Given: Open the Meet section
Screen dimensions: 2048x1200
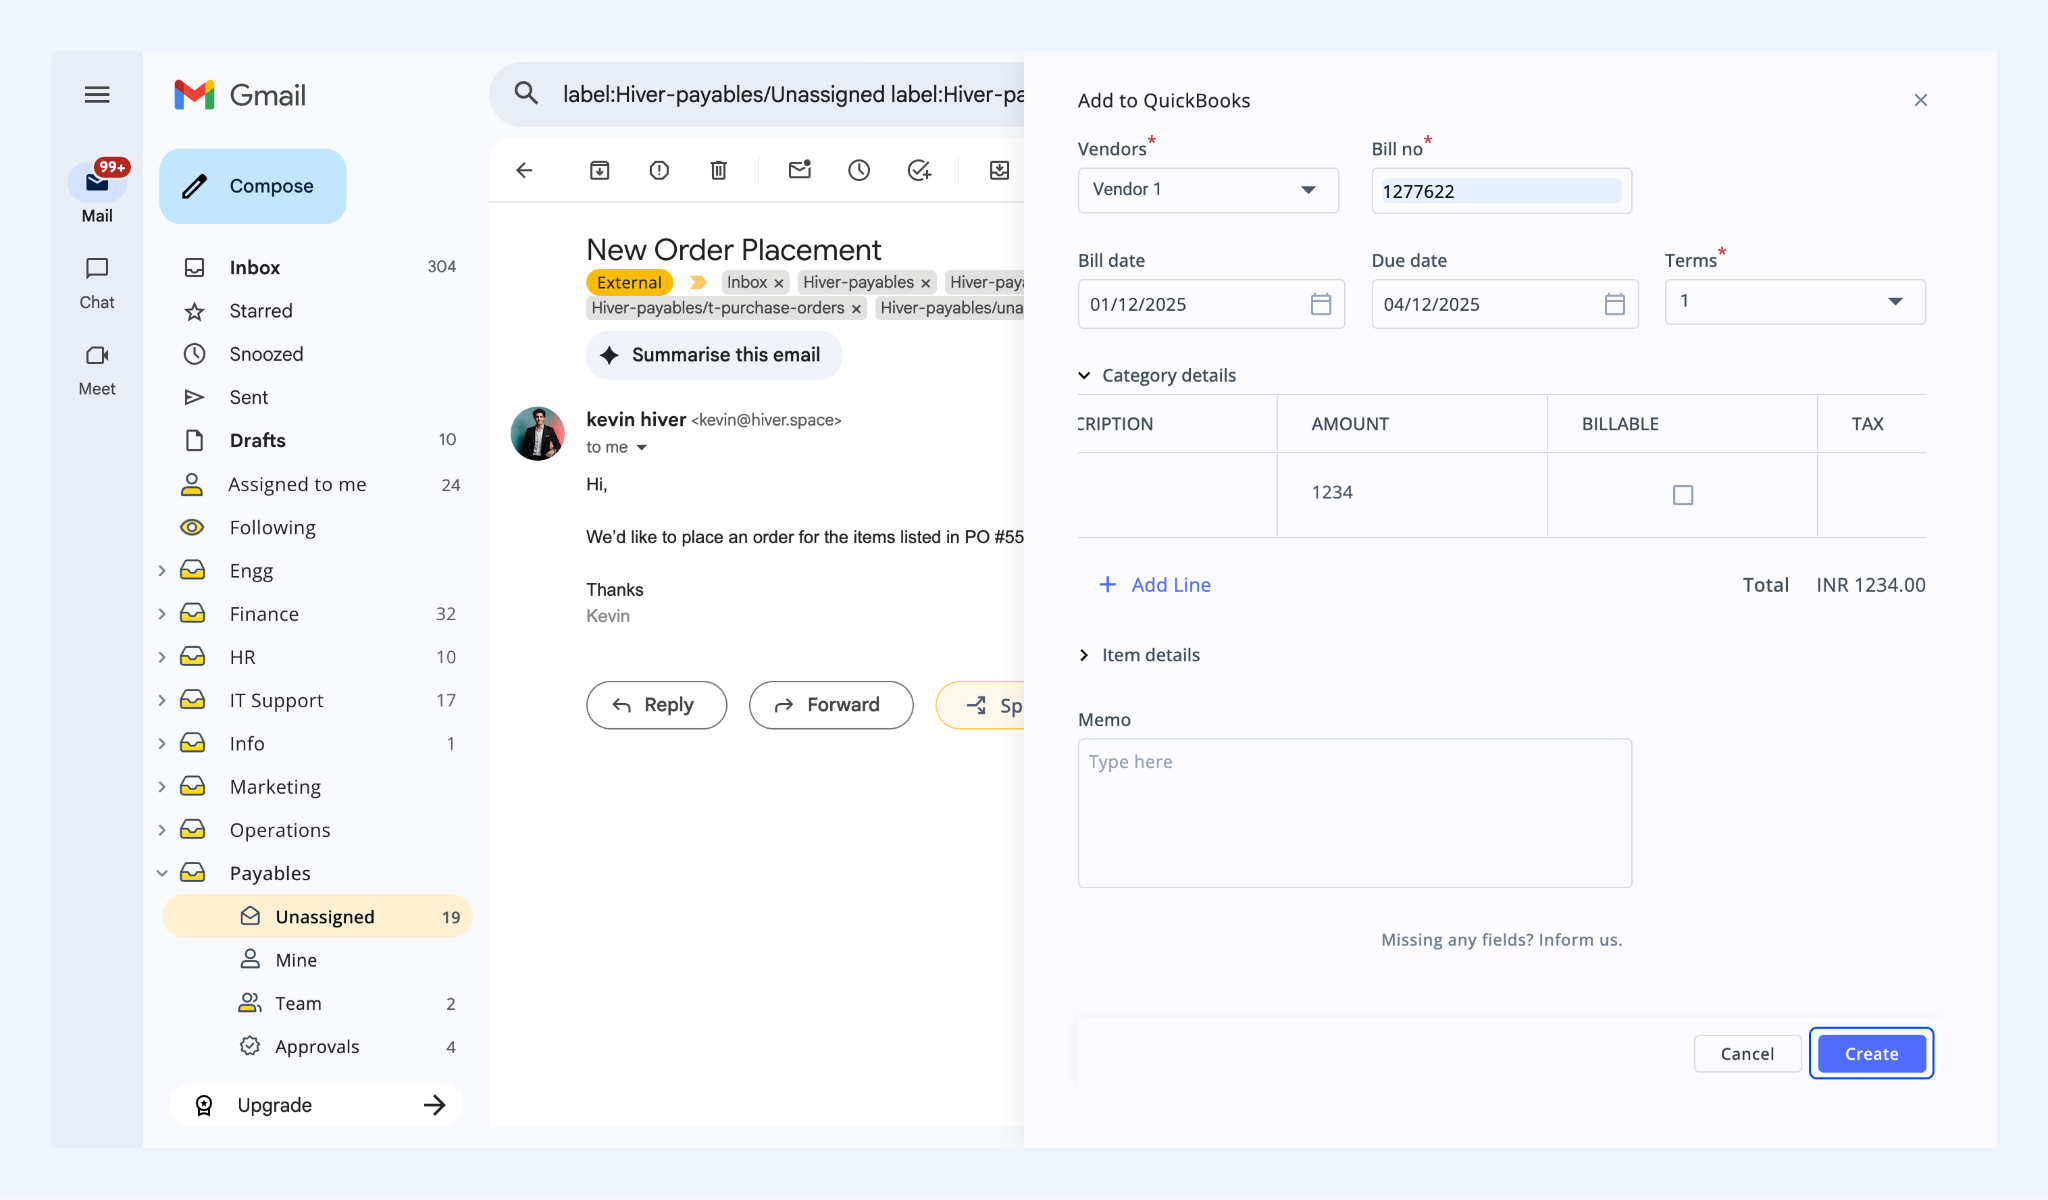Looking at the screenshot, I should point(97,370).
